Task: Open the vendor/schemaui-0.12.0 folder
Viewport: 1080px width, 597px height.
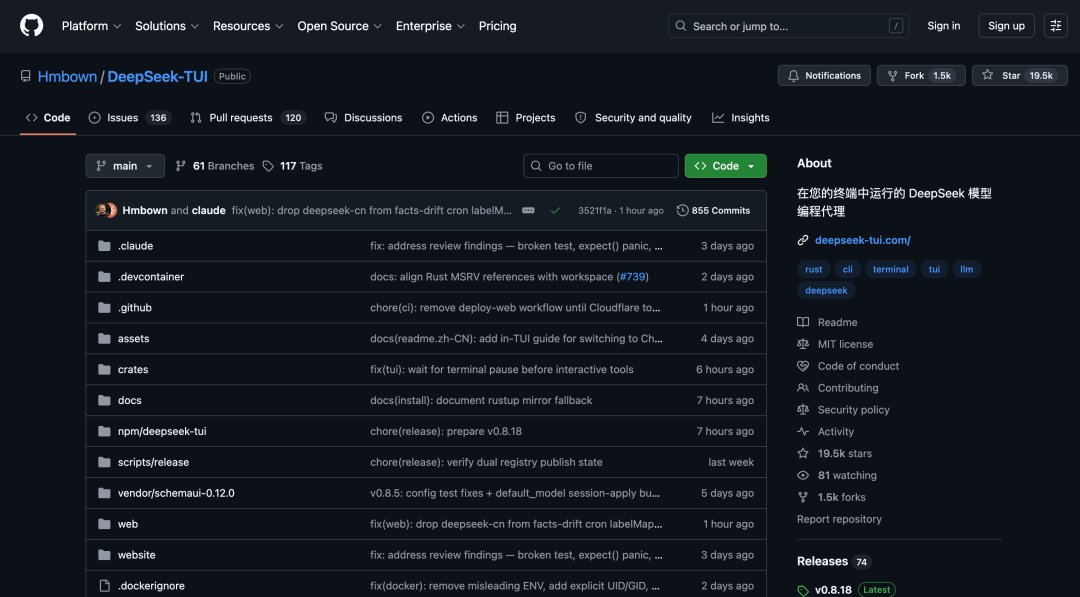Action: (x=176, y=493)
